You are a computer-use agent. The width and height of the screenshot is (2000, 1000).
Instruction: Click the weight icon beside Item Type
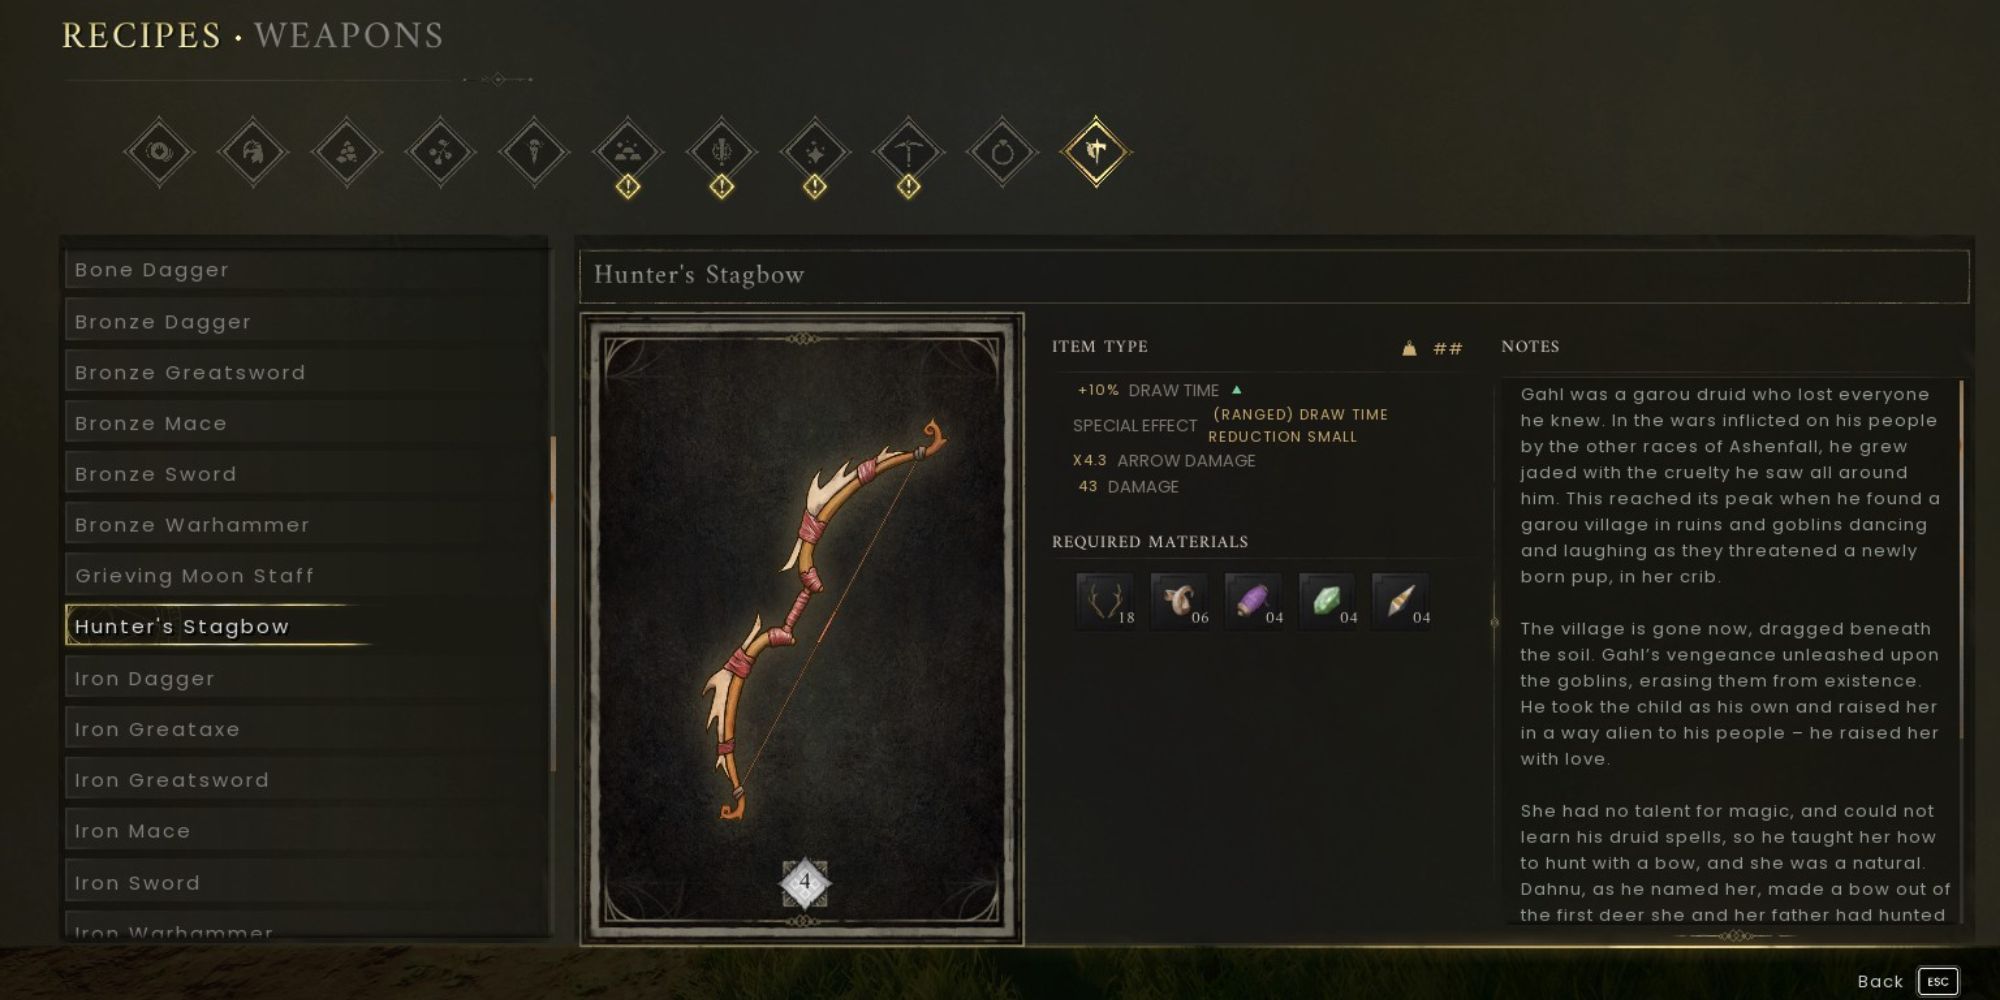tap(1409, 348)
